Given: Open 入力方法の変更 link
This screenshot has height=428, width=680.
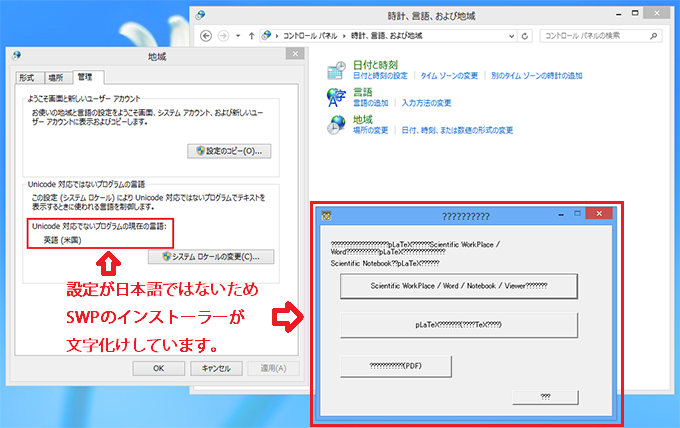Looking at the screenshot, I should (426, 103).
